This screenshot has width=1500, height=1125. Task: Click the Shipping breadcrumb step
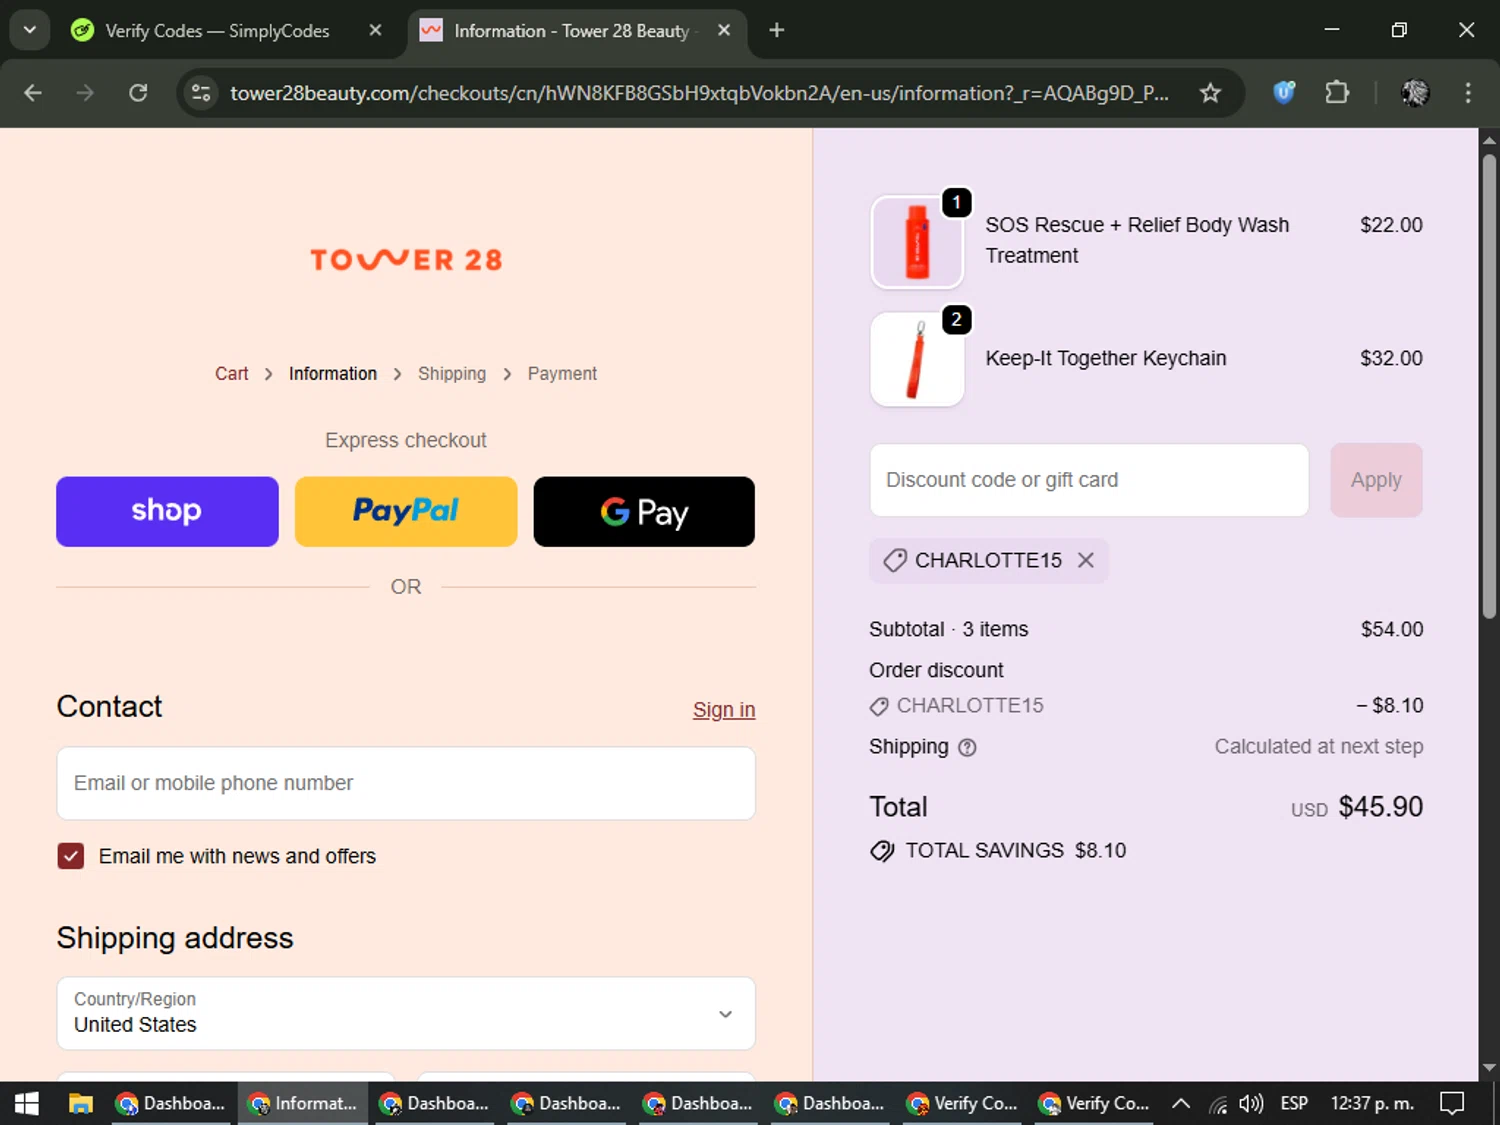tap(452, 373)
